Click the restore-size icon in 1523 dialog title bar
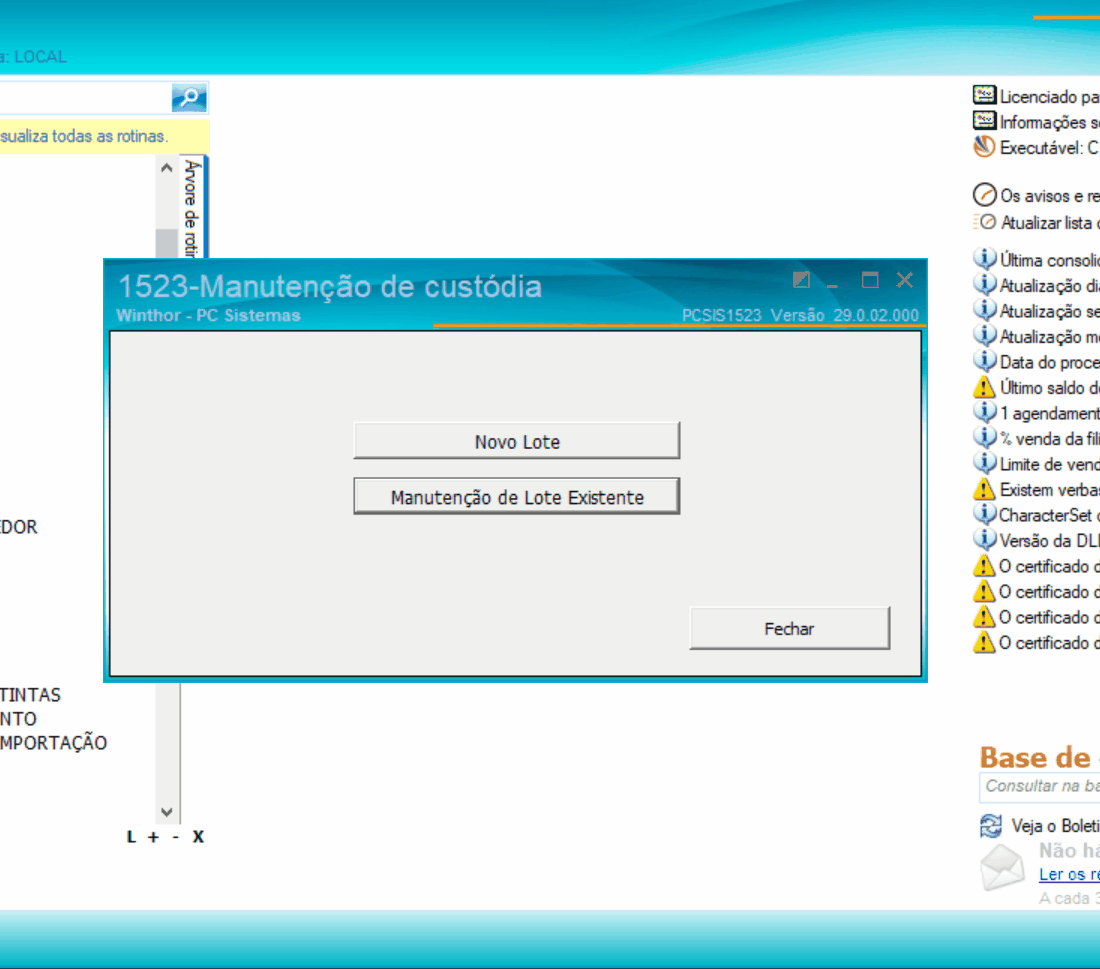This screenshot has height=969, width=1100. pyautogui.click(x=801, y=280)
